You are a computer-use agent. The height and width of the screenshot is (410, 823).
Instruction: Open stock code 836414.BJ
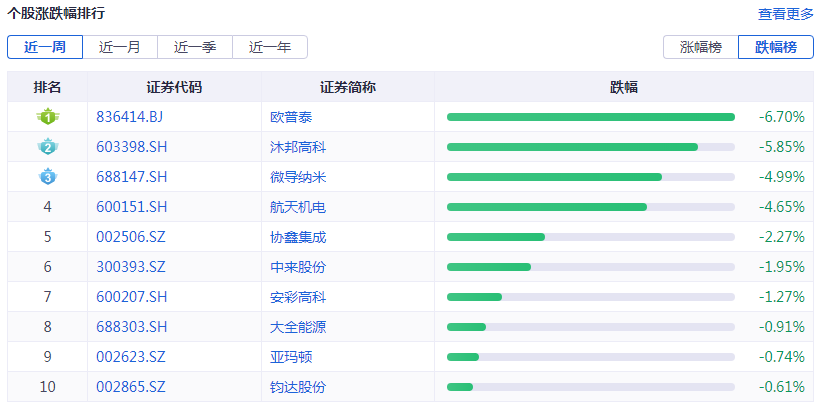[x=131, y=117]
